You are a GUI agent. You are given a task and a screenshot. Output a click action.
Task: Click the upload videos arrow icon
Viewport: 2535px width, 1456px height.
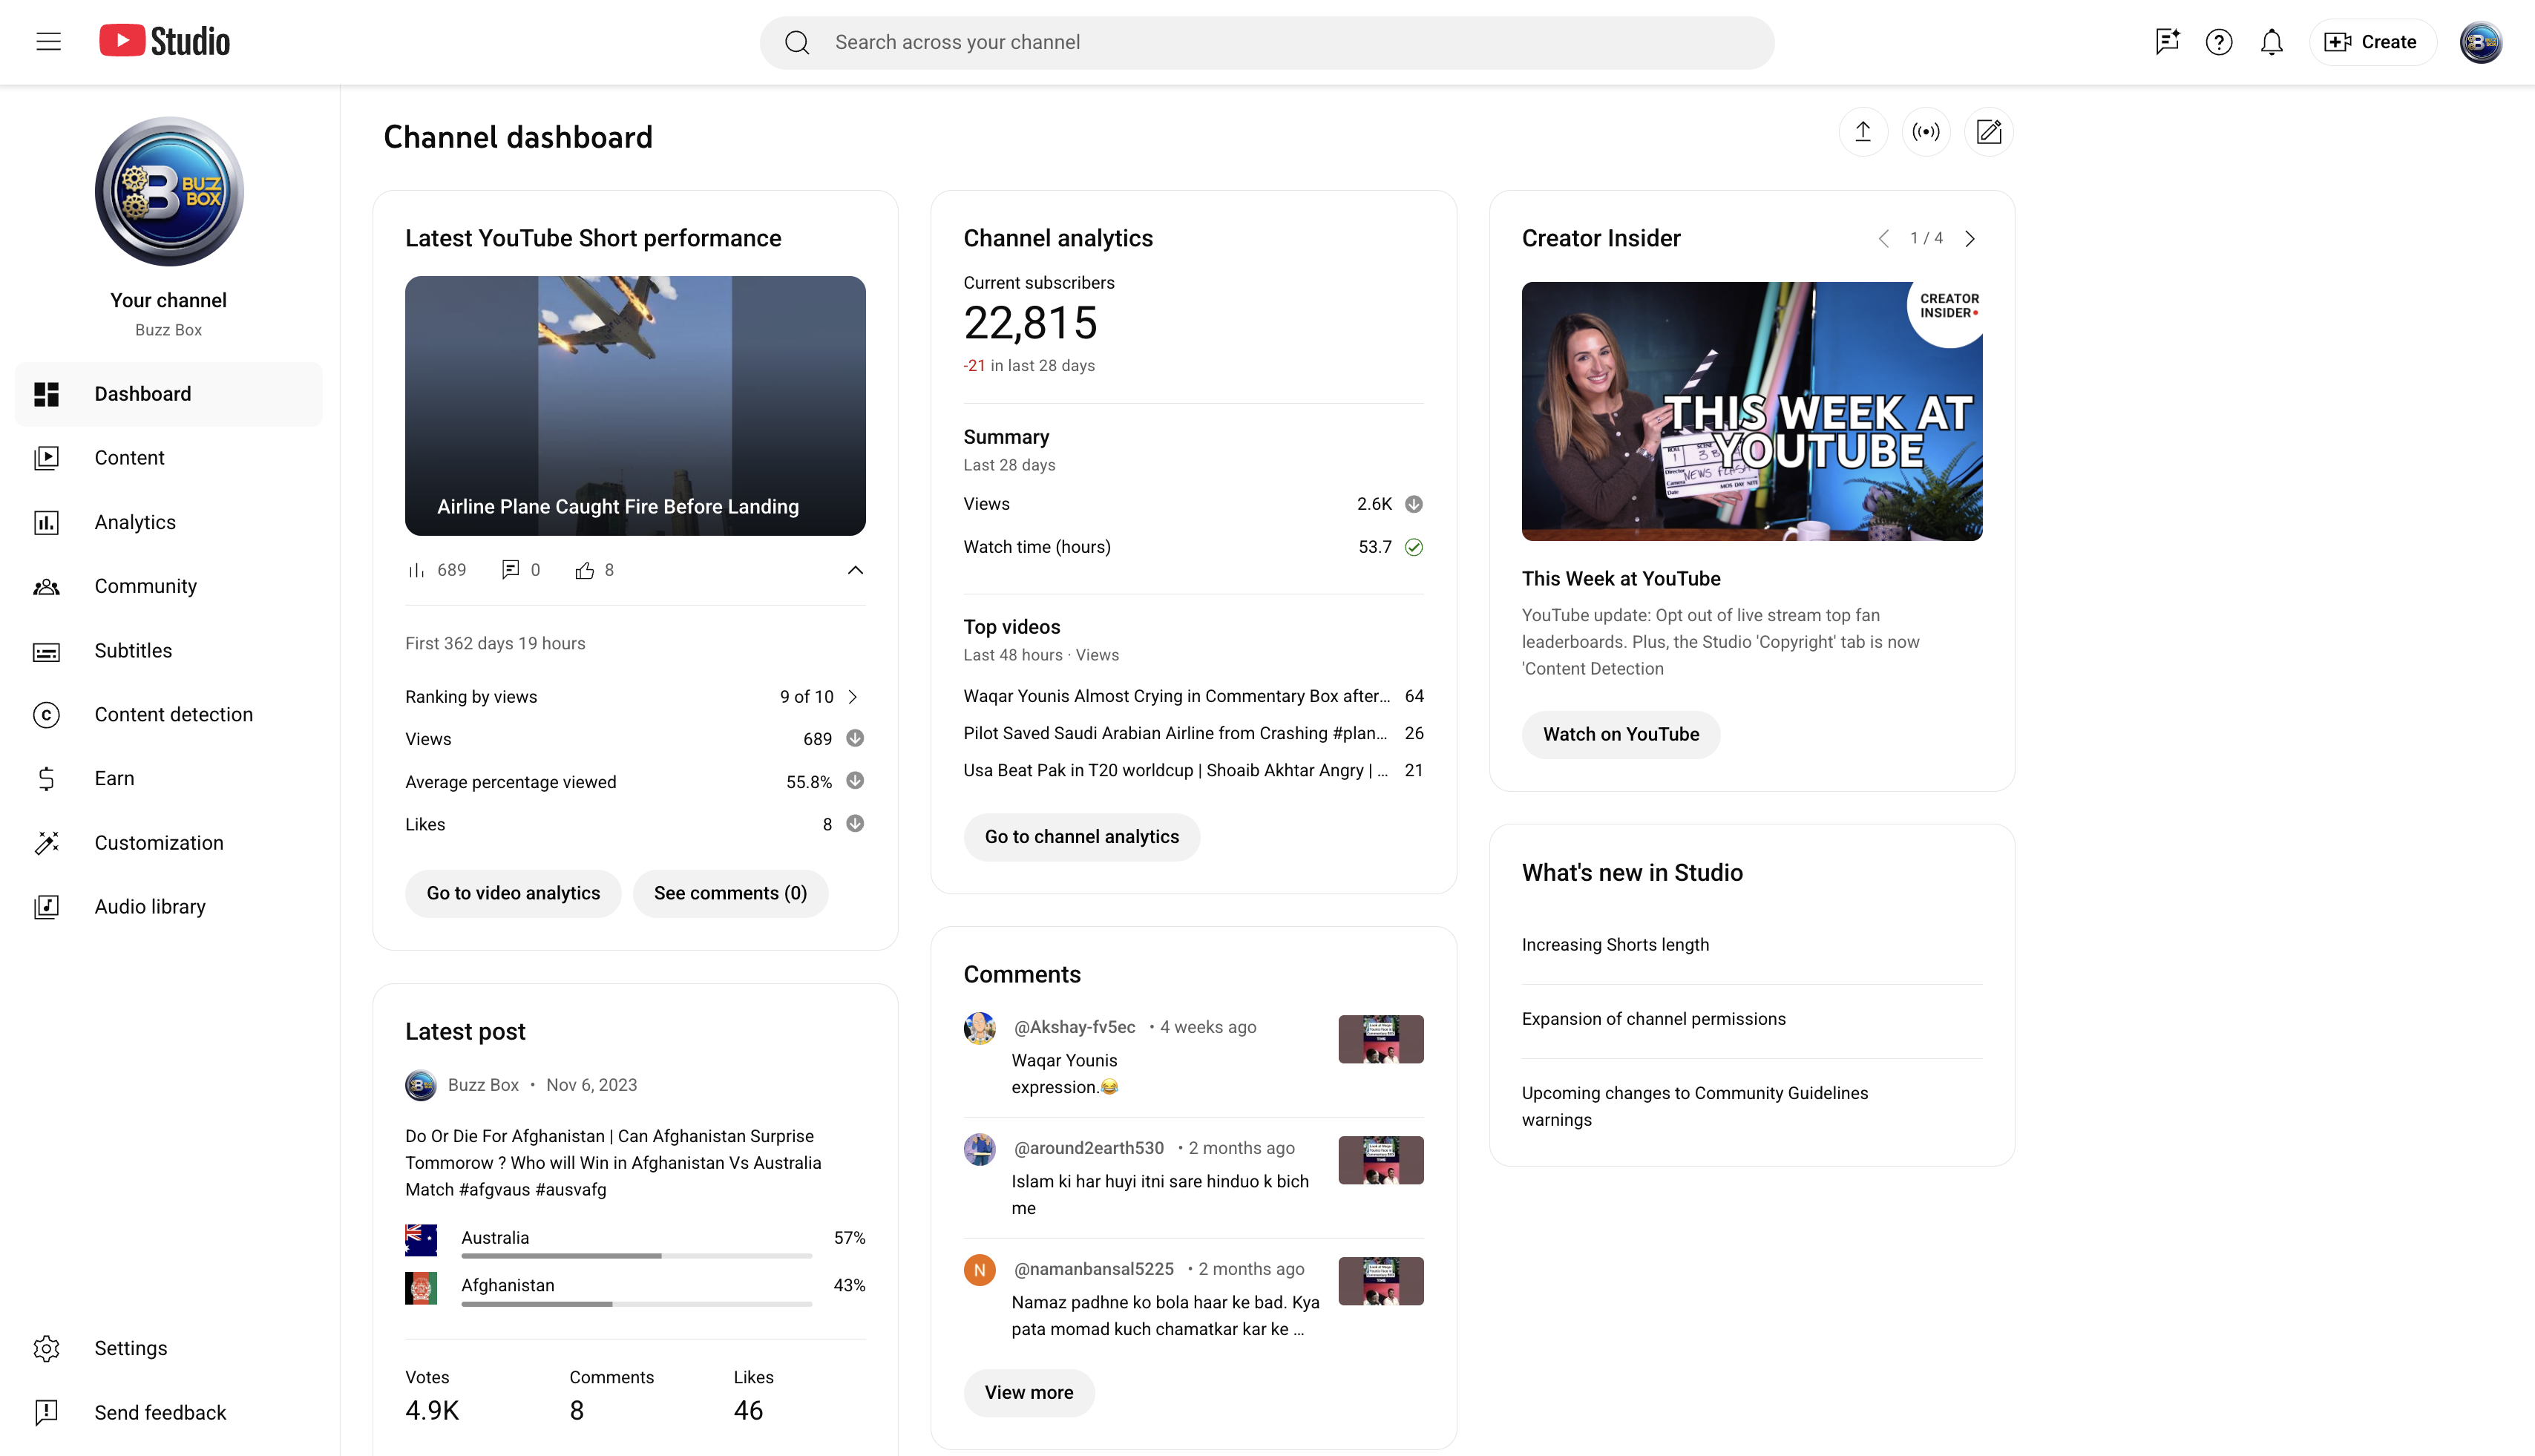pos(1863,132)
